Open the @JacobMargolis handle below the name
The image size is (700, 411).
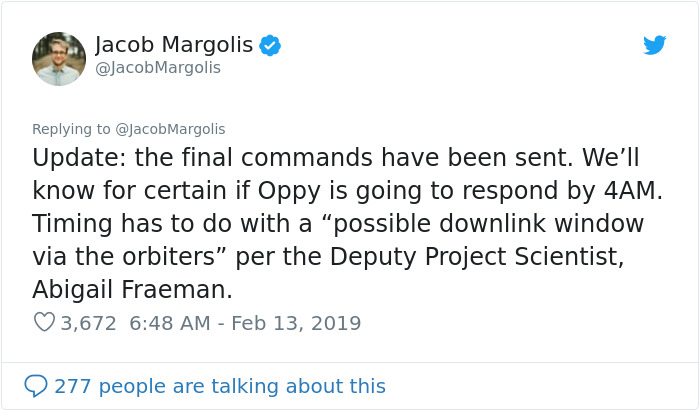(158, 68)
